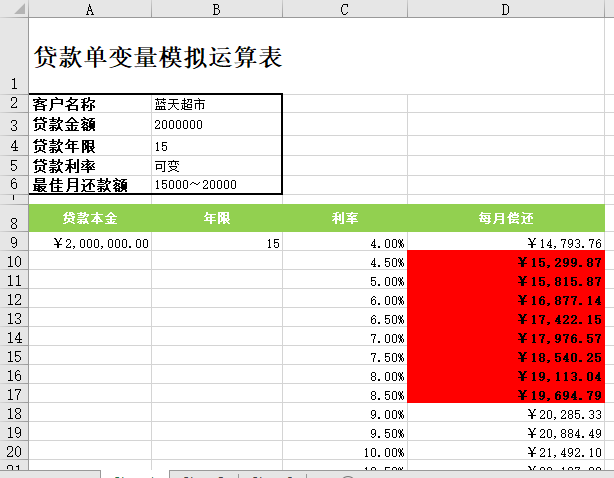
Task: Select the cell with ￥2,000,000.00
Action: [90, 243]
